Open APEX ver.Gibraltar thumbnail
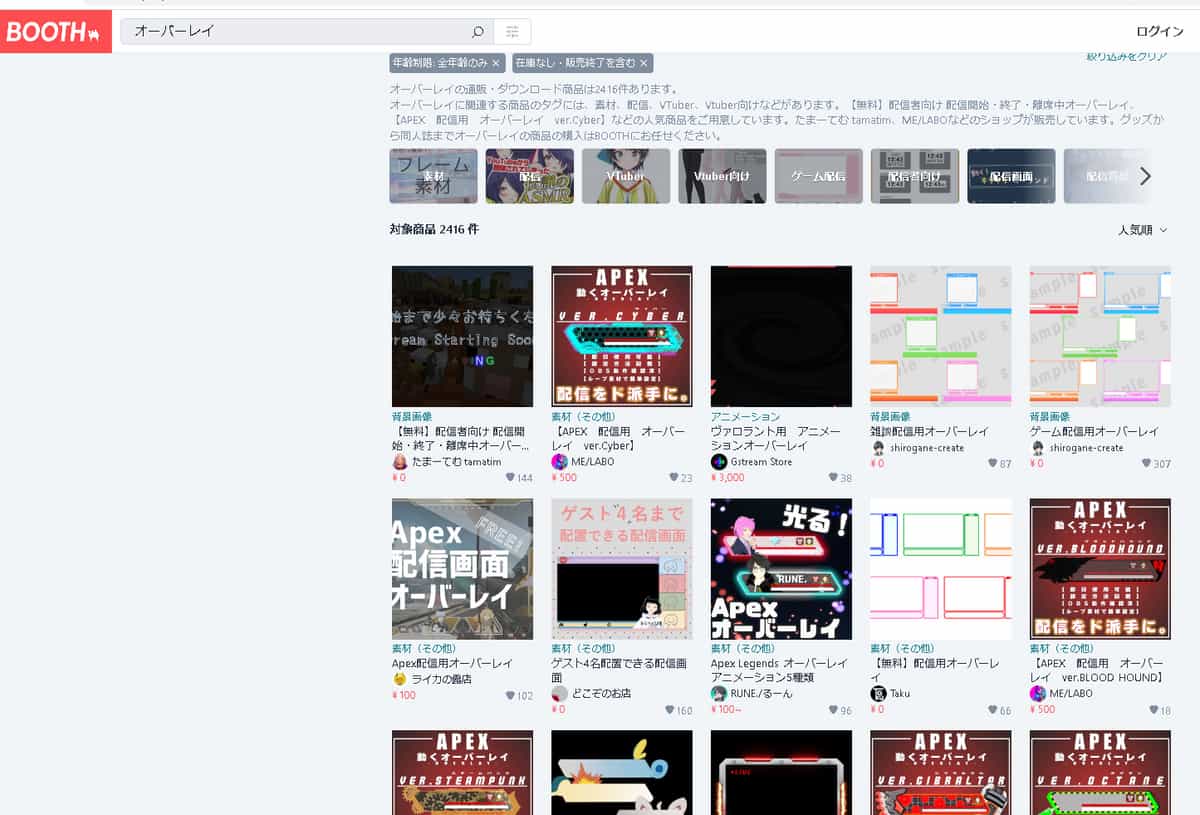1200x815 pixels. (x=941, y=773)
